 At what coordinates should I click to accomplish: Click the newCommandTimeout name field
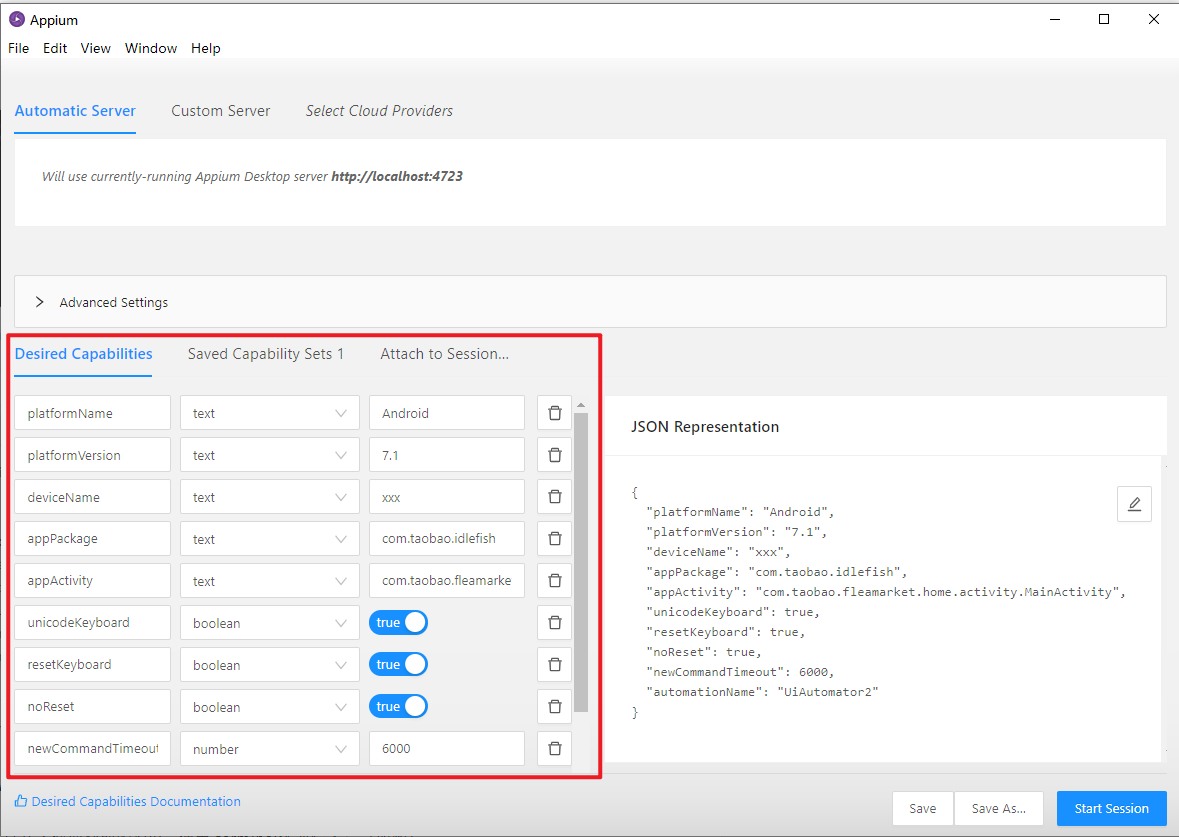click(92, 748)
